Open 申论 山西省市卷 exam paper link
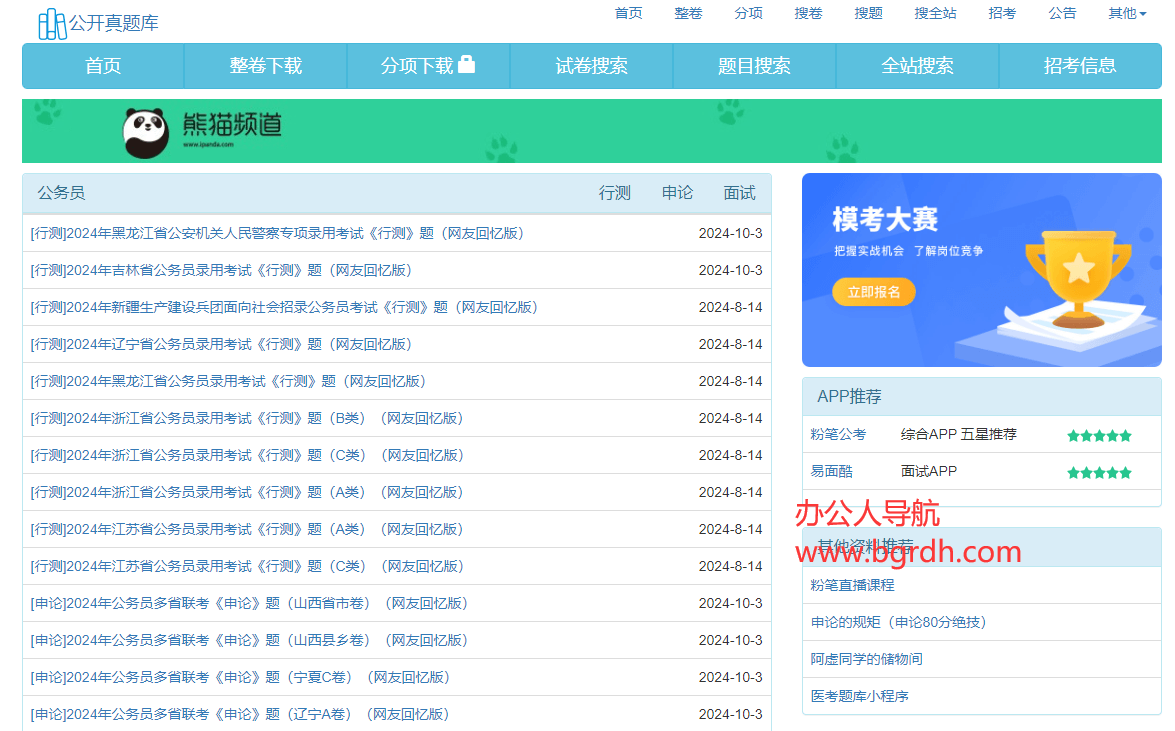 [249, 603]
